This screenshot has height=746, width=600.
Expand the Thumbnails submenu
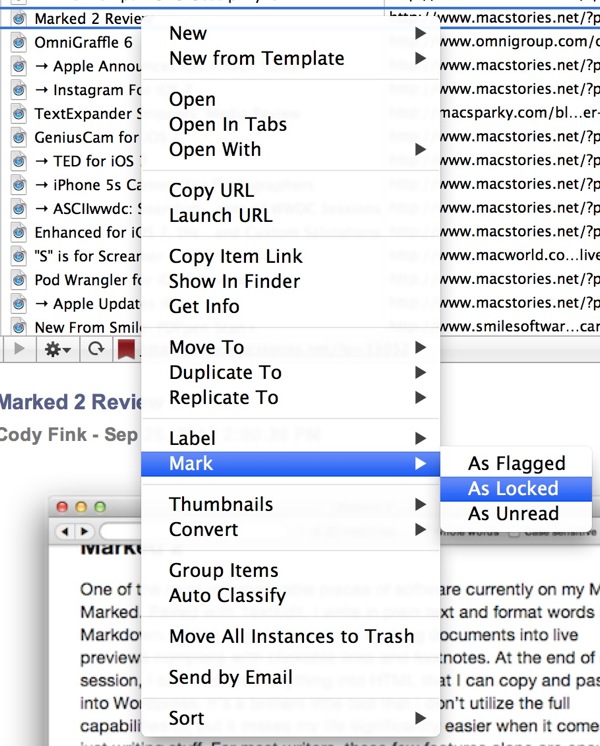click(290, 504)
